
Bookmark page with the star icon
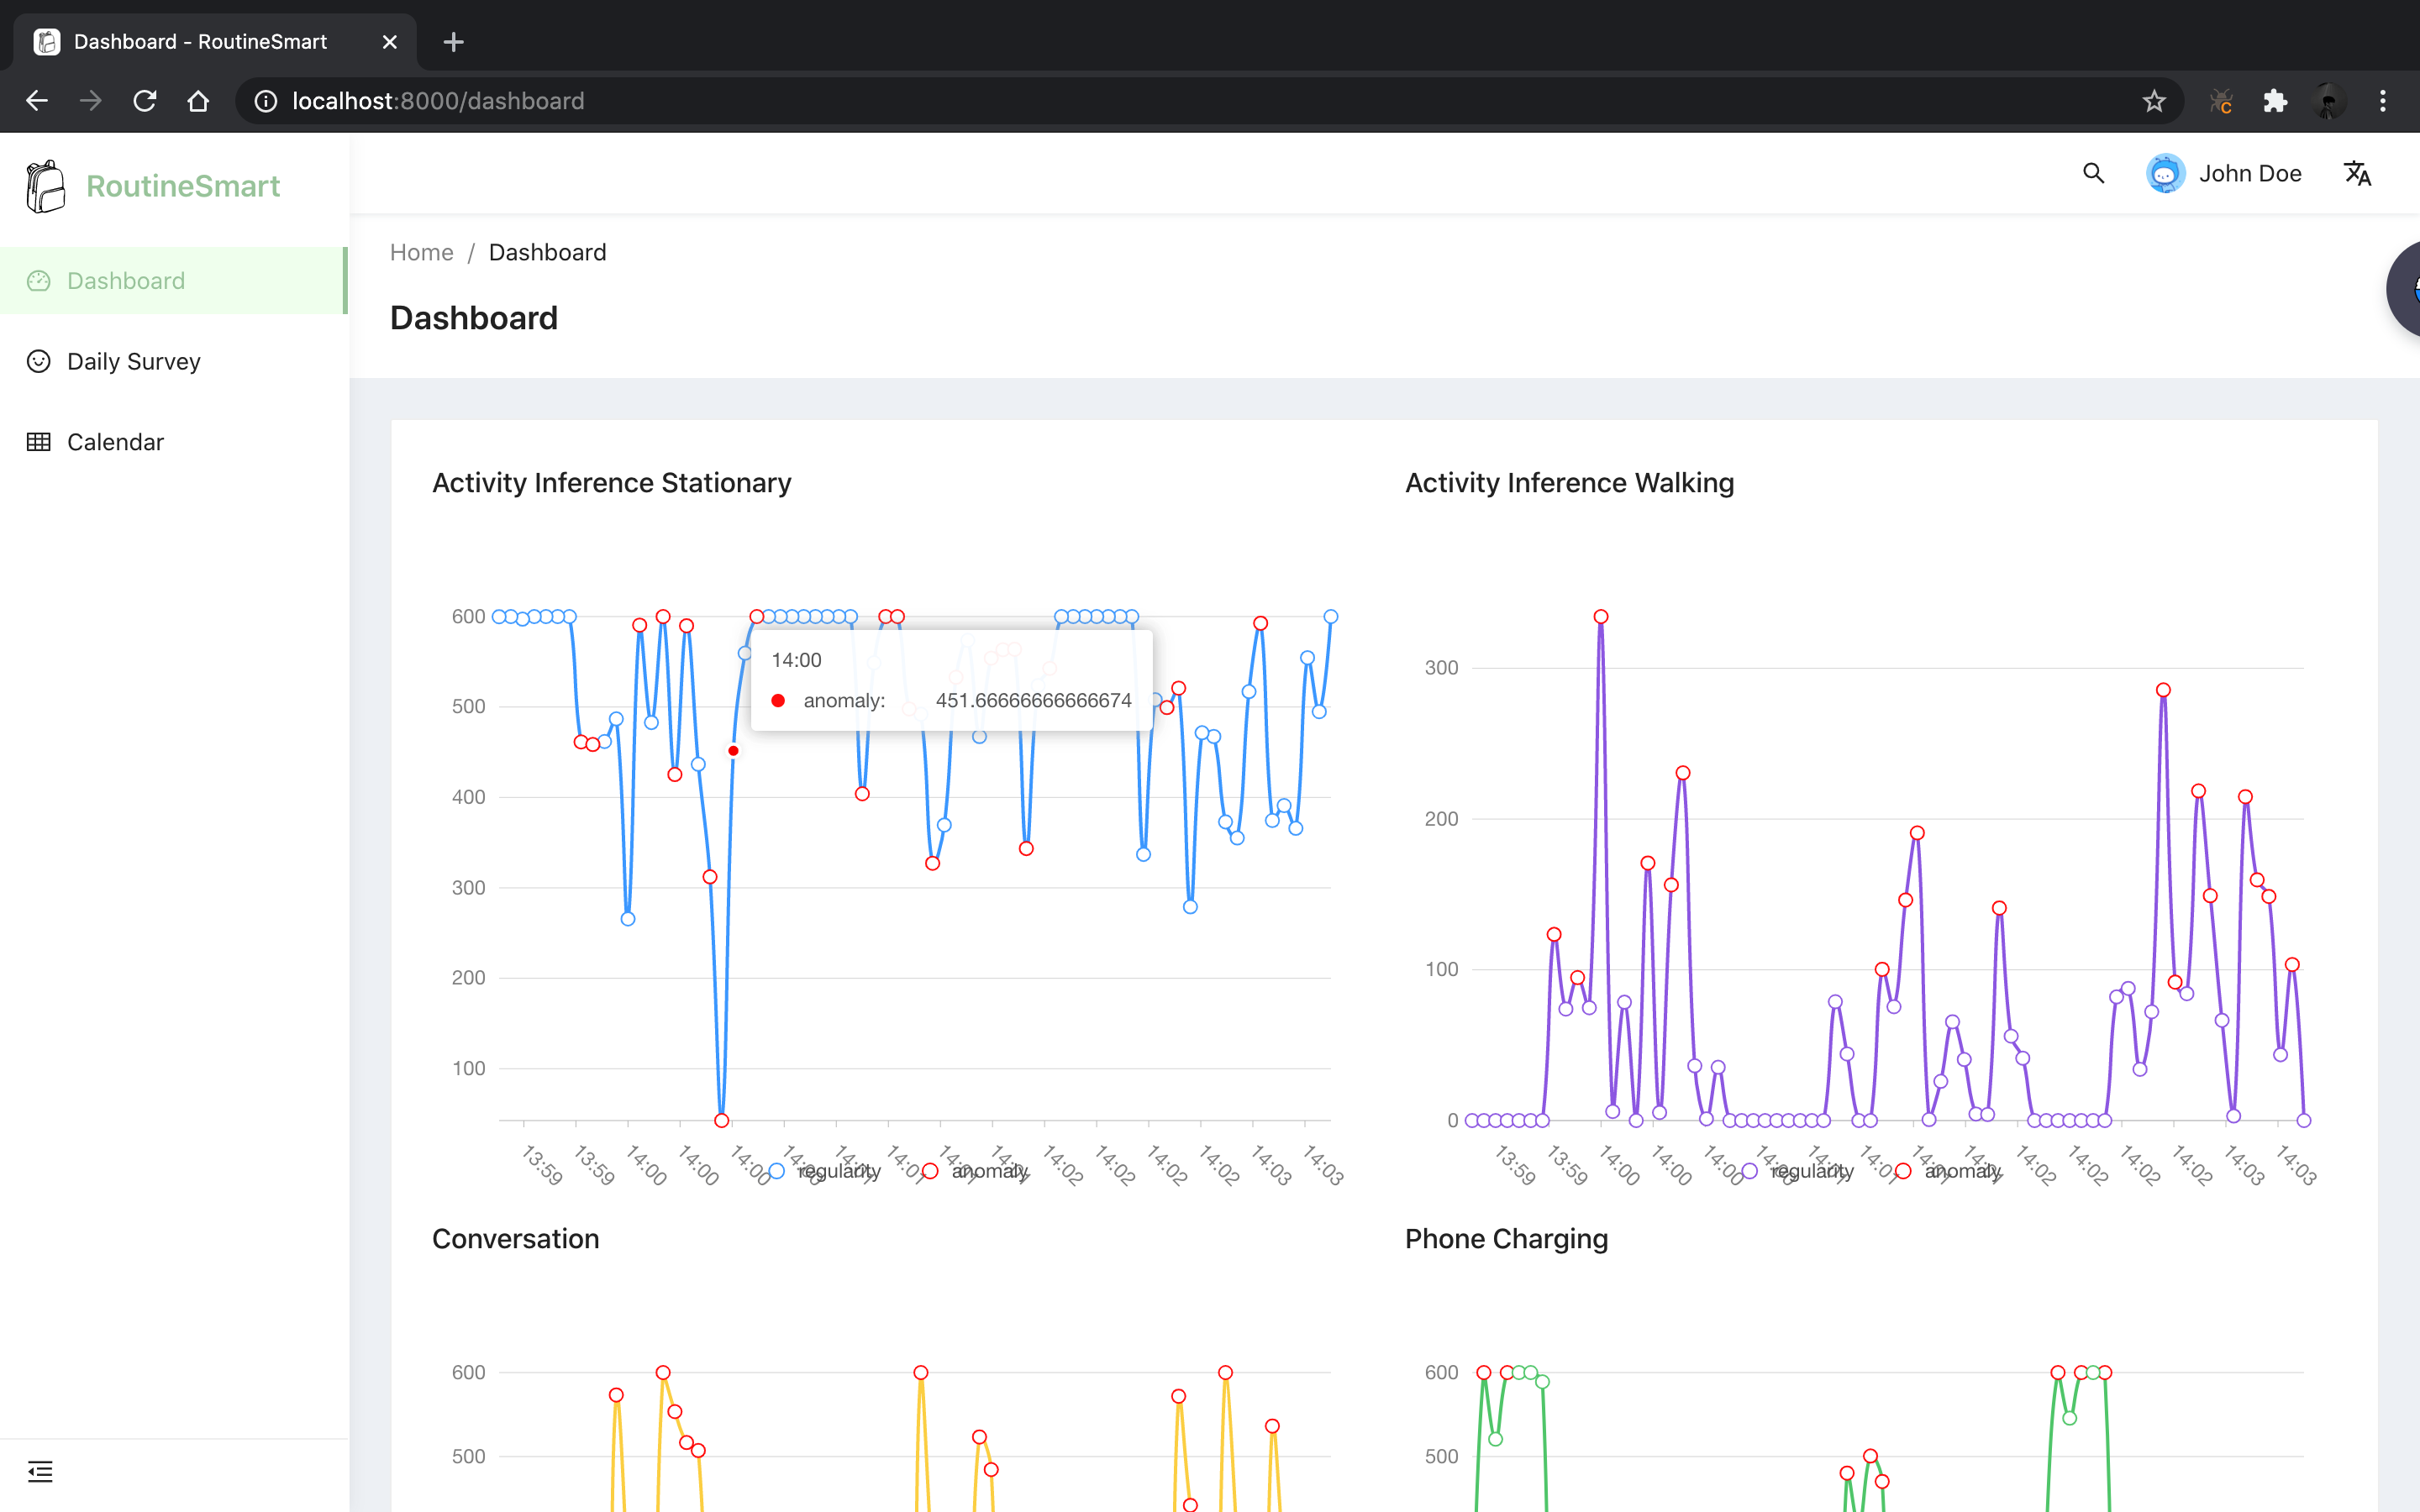click(2154, 101)
